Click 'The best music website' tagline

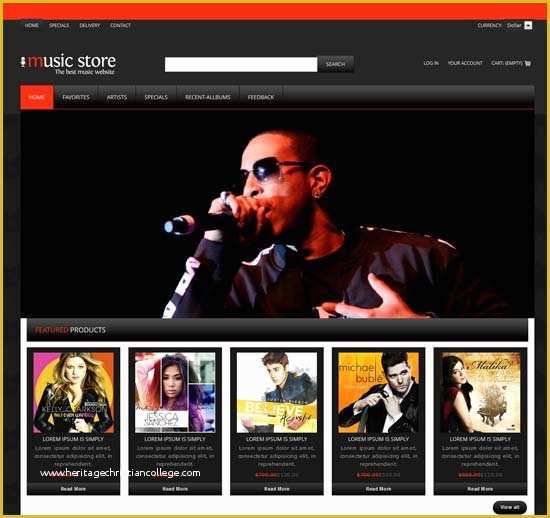point(85,72)
